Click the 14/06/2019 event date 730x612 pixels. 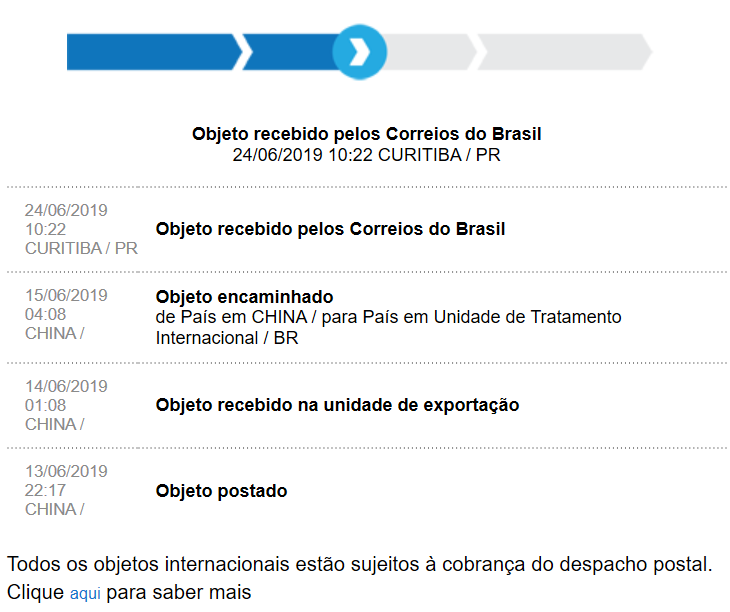coord(66,386)
